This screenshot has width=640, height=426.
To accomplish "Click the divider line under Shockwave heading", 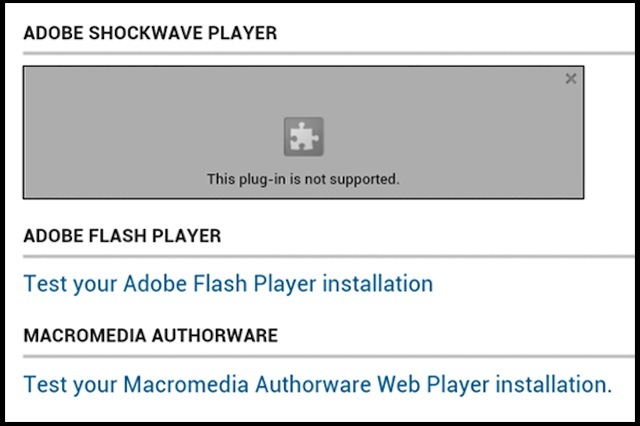I will tap(329, 53).
